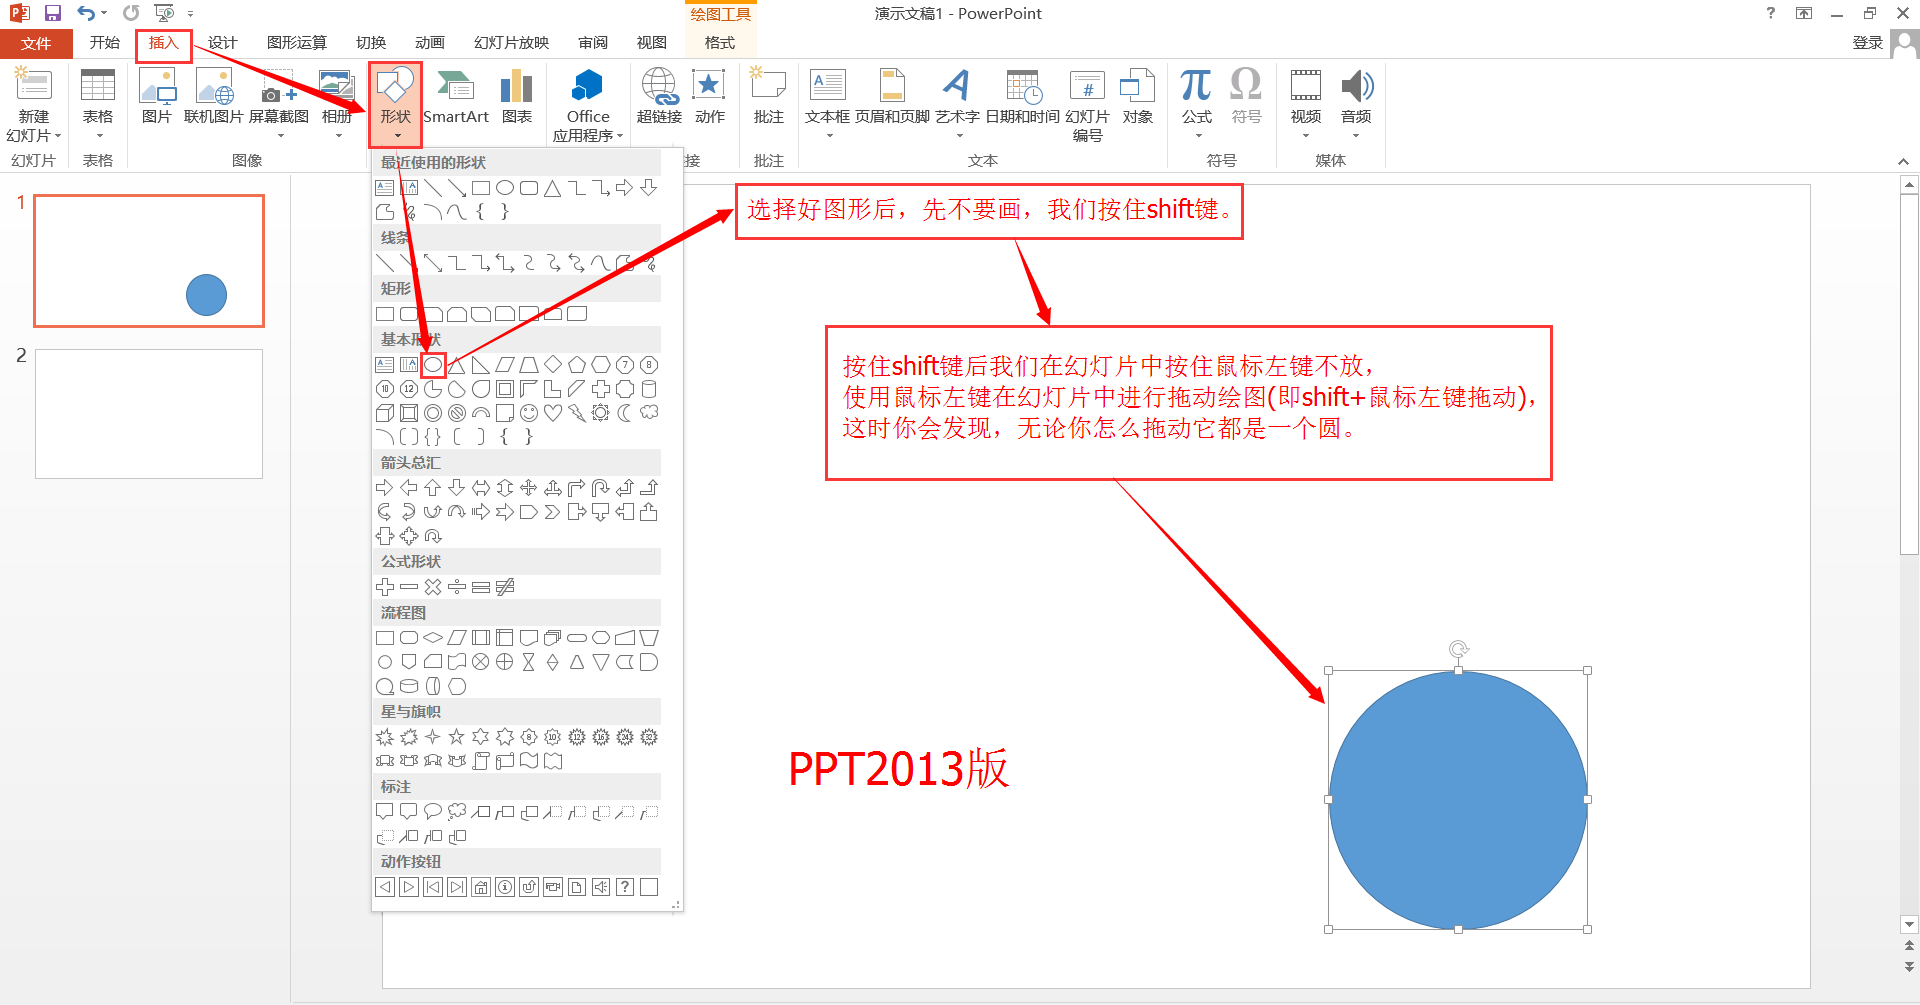This screenshot has height=1005, width=1920.
Task: Select the Moon shape in Basic Shapes
Action: click(x=625, y=413)
